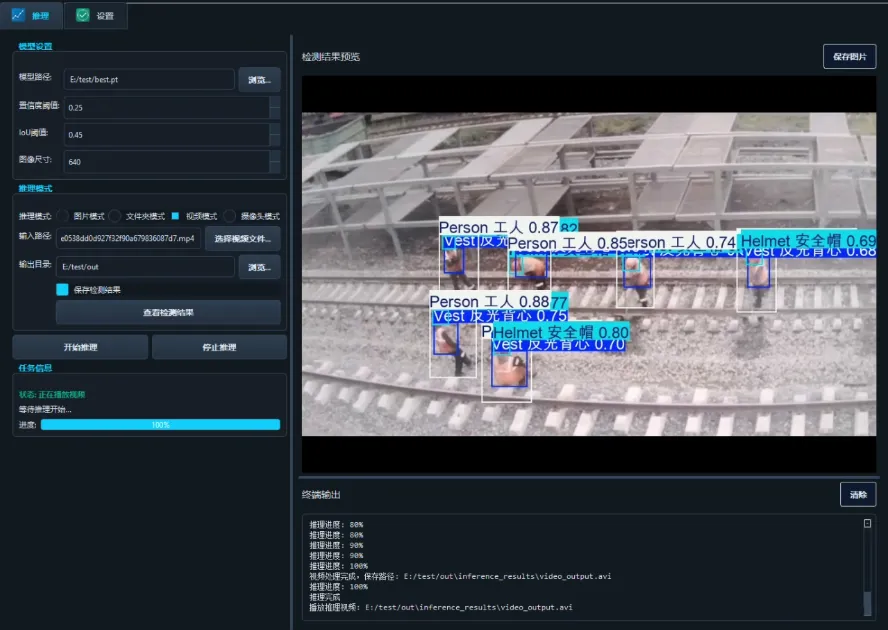Click the 保存图片 button

pyautogui.click(x=849, y=56)
